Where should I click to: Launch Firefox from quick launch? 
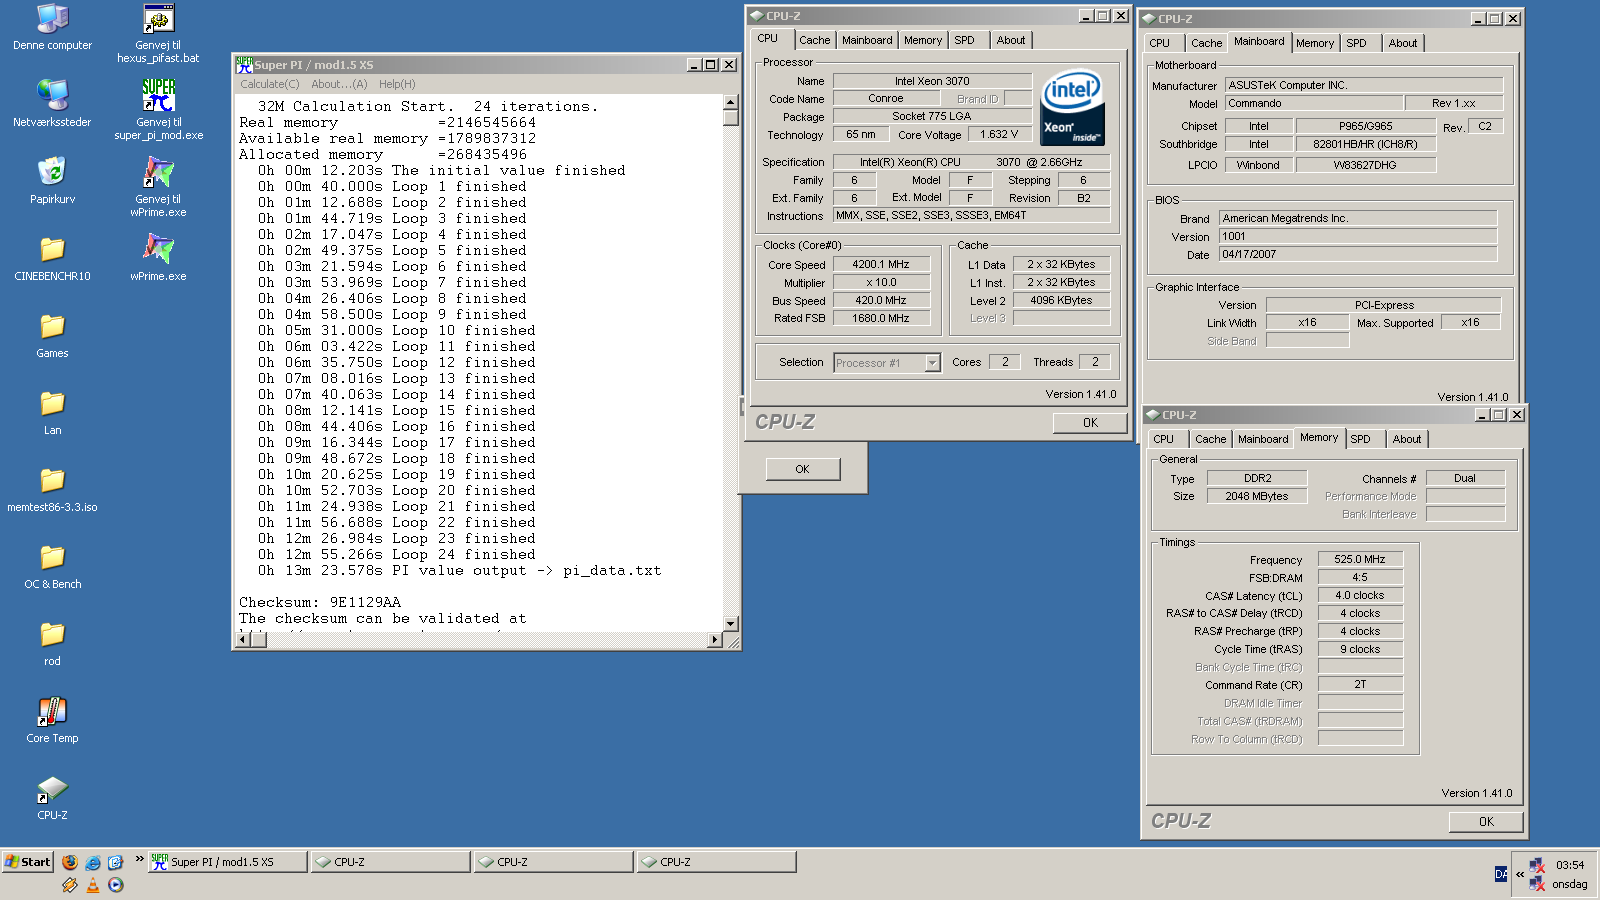click(69, 862)
